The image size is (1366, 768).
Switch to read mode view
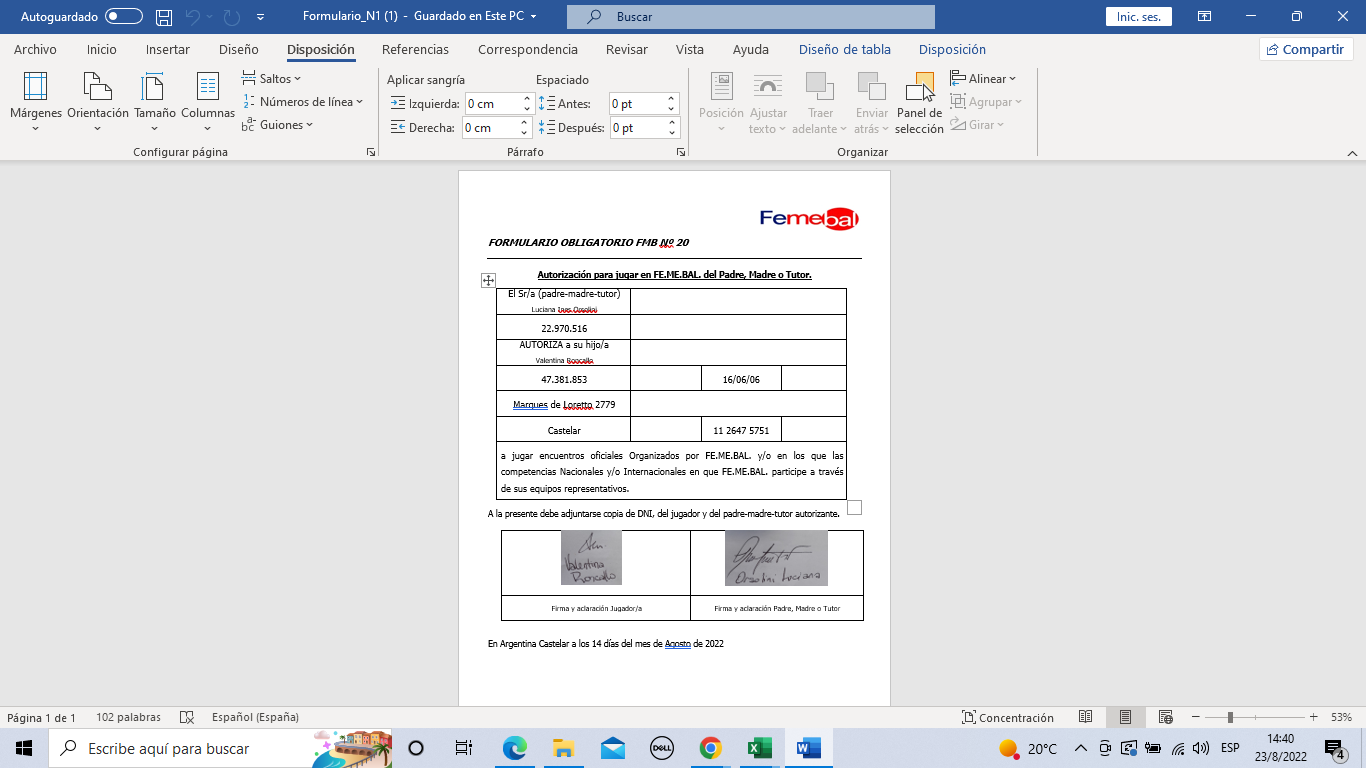click(1086, 717)
